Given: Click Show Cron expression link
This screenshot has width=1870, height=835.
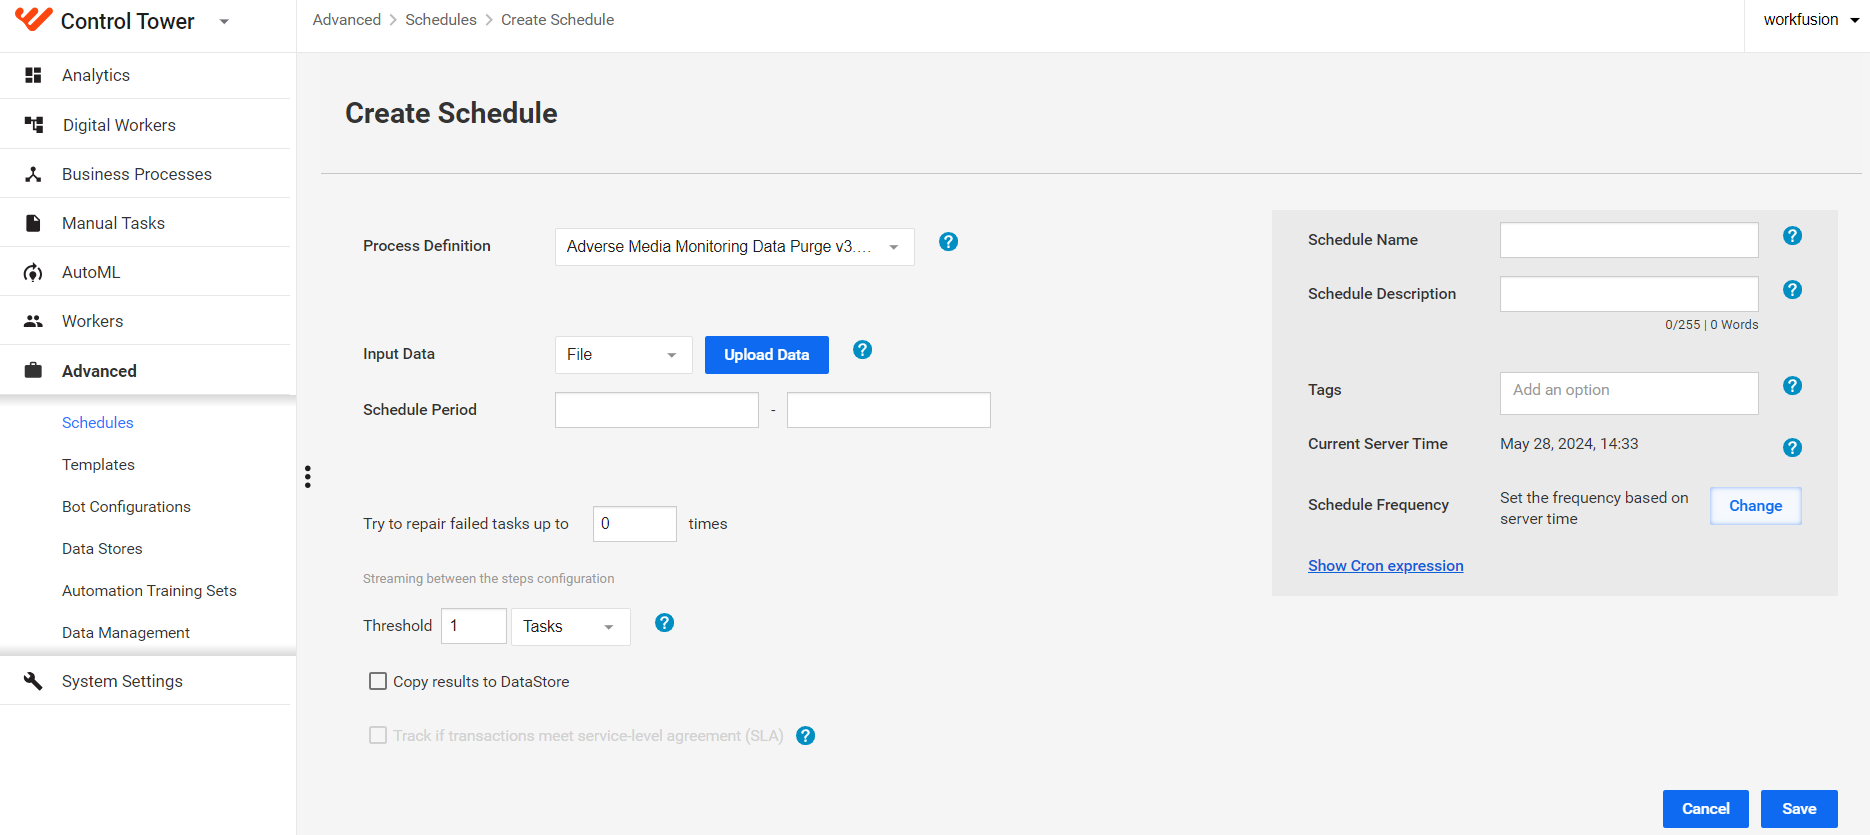Looking at the screenshot, I should 1386,566.
